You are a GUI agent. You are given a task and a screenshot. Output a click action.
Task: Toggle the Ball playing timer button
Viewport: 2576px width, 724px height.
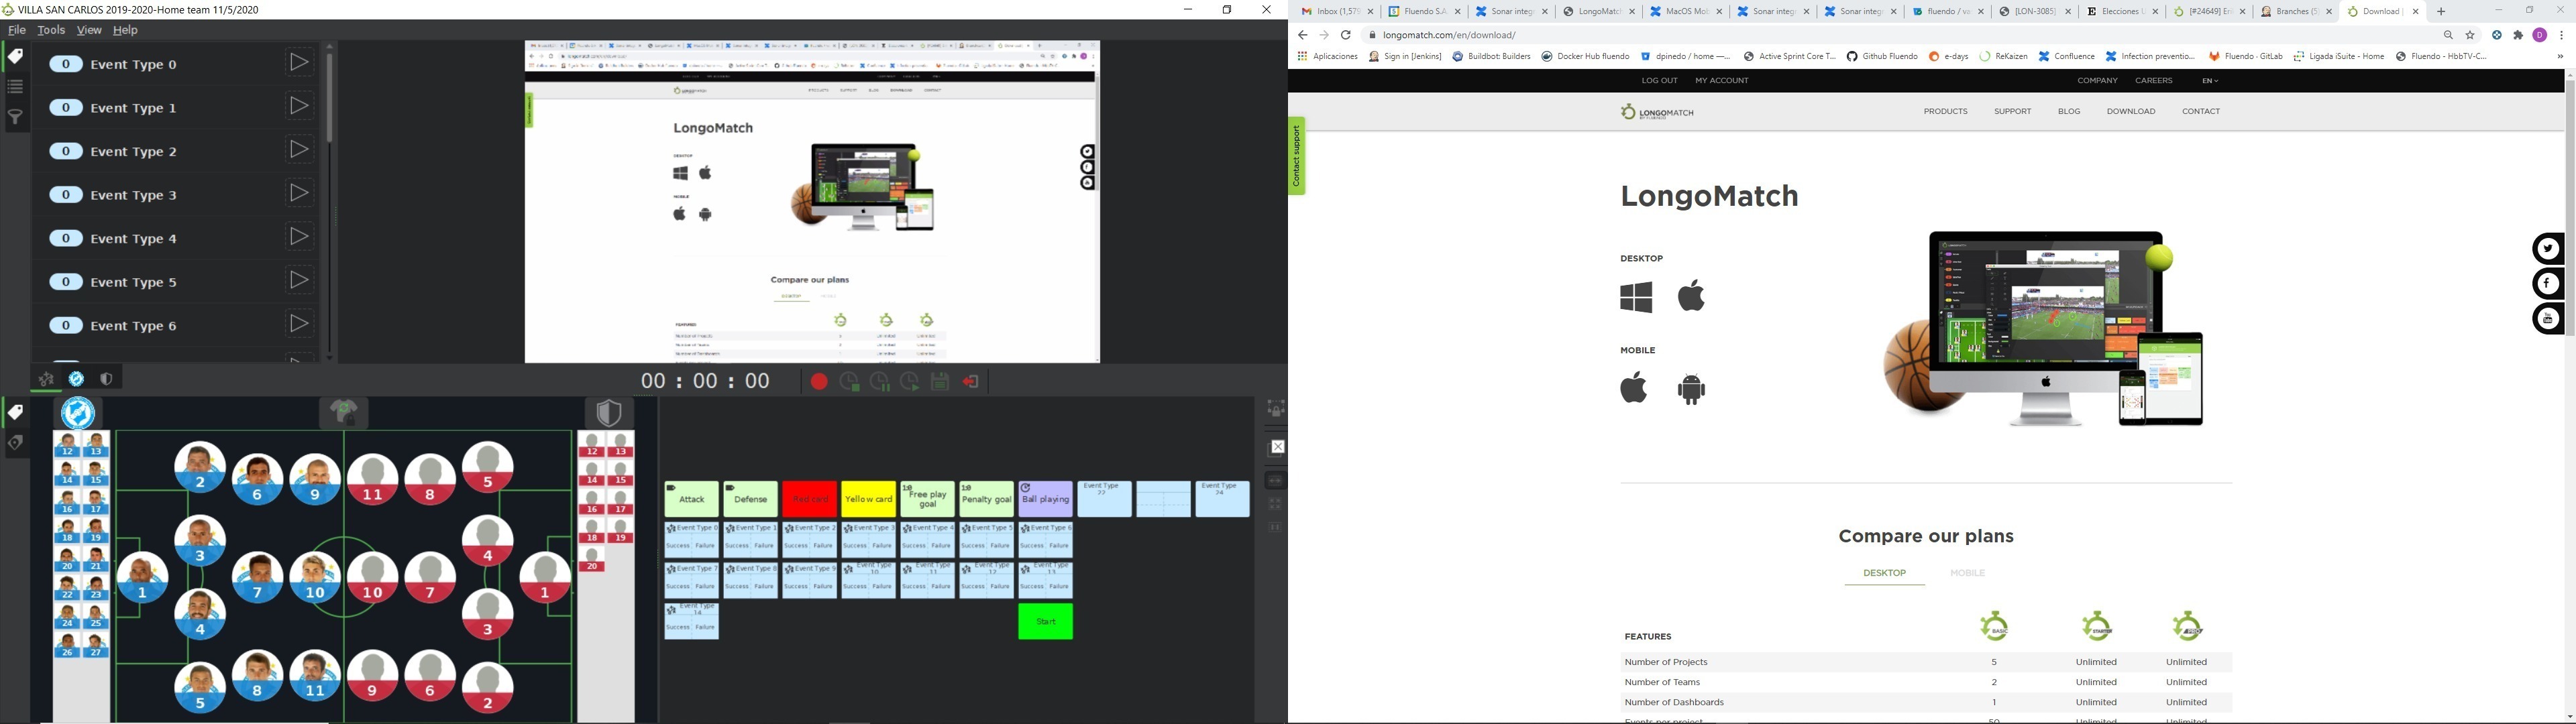coord(1045,499)
